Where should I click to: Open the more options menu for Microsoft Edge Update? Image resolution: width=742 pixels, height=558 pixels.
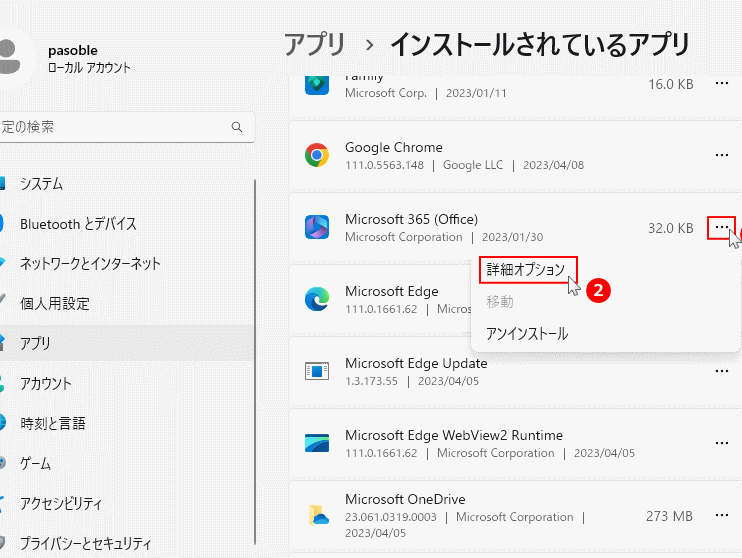pyautogui.click(x=722, y=371)
